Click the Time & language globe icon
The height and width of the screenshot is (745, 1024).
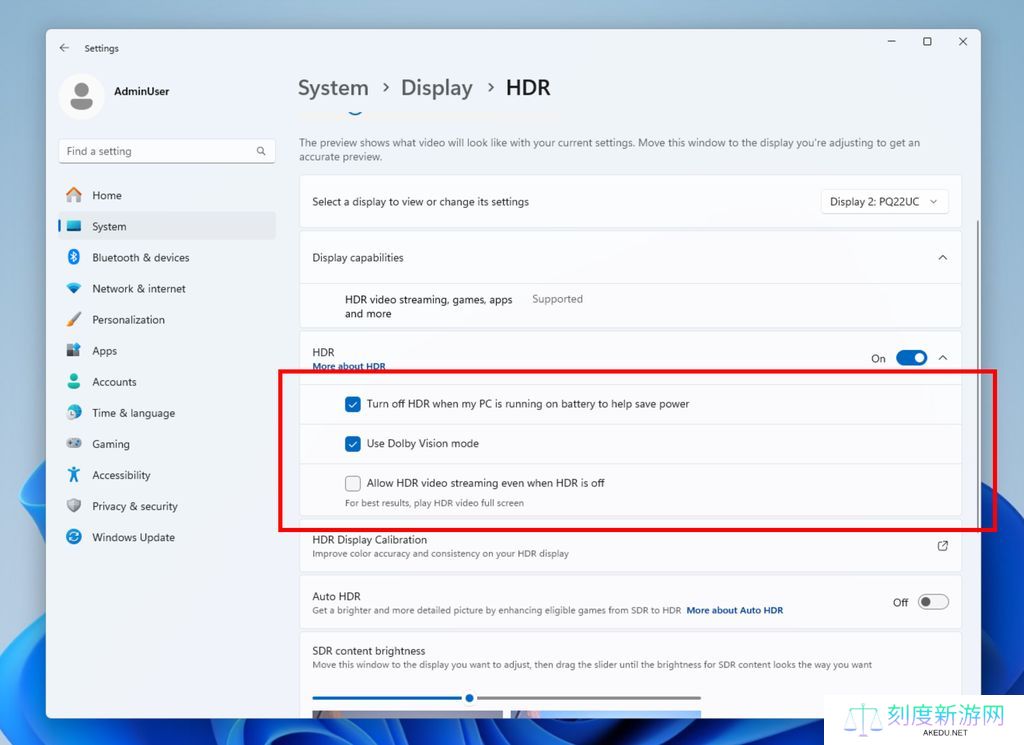click(74, 412)
